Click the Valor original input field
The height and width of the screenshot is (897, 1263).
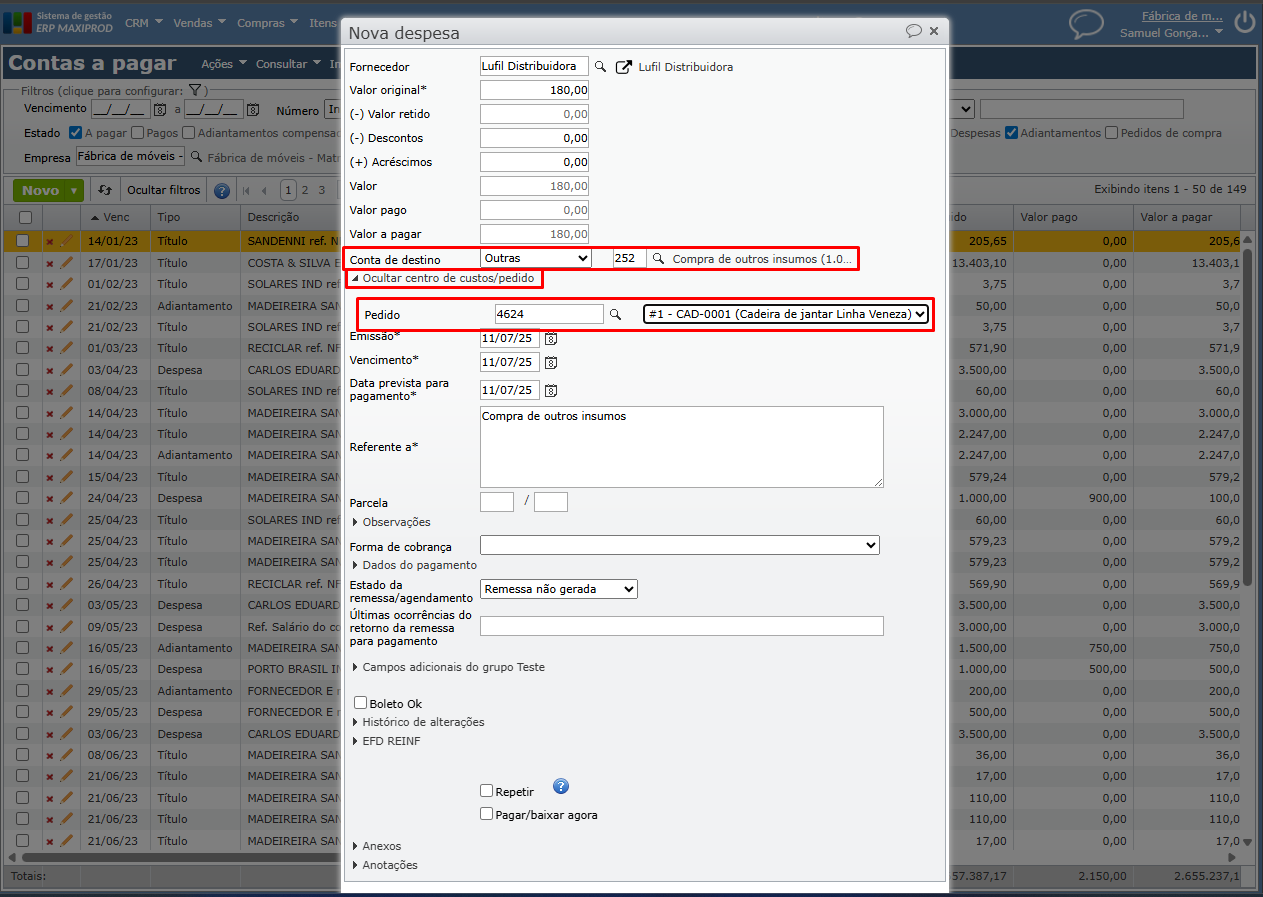pos(534,90)
